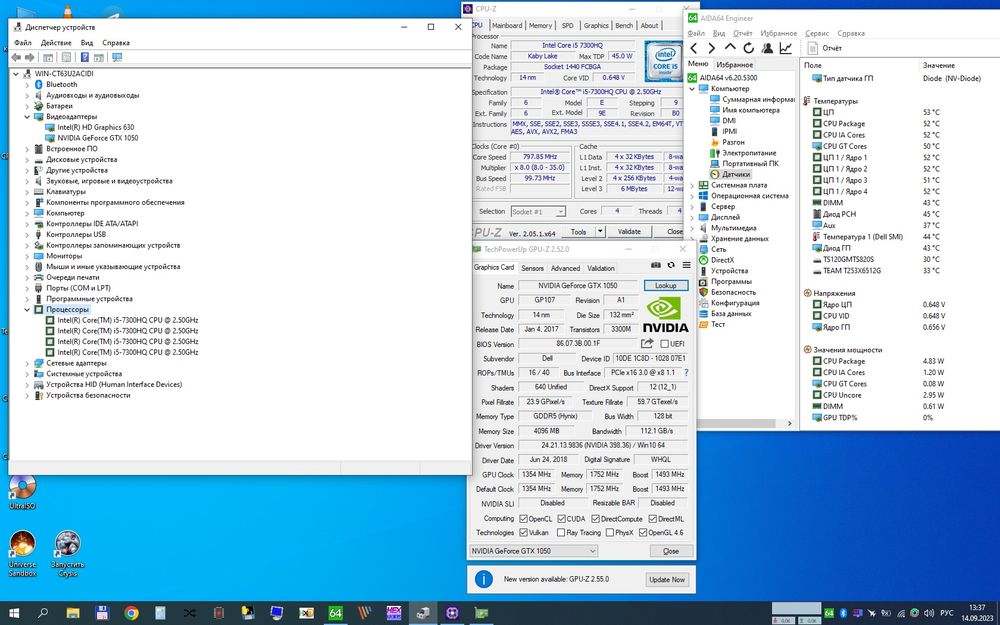Click AIDA64 graph chart toolbar icon
This screenshot has width=1000, height=625.
coord(786,48)
